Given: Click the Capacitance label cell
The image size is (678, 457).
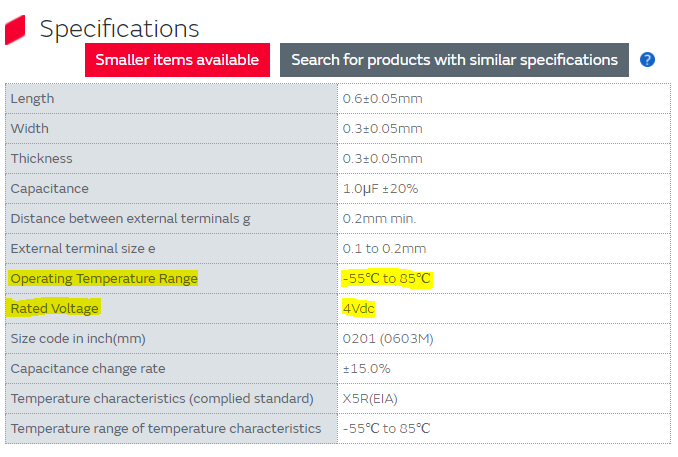Looking at the screenshot, I should click(x=171, y=189).
